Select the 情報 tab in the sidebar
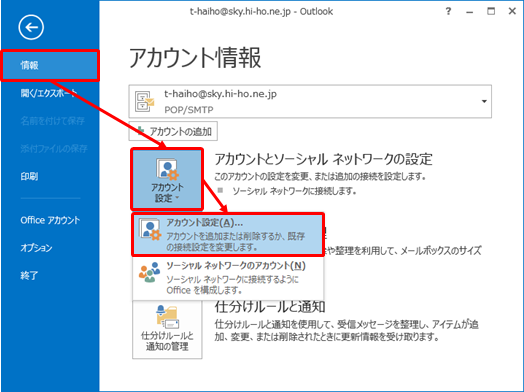Image resolution: width=524 pixels, height=392 pixels. (50, 66)
